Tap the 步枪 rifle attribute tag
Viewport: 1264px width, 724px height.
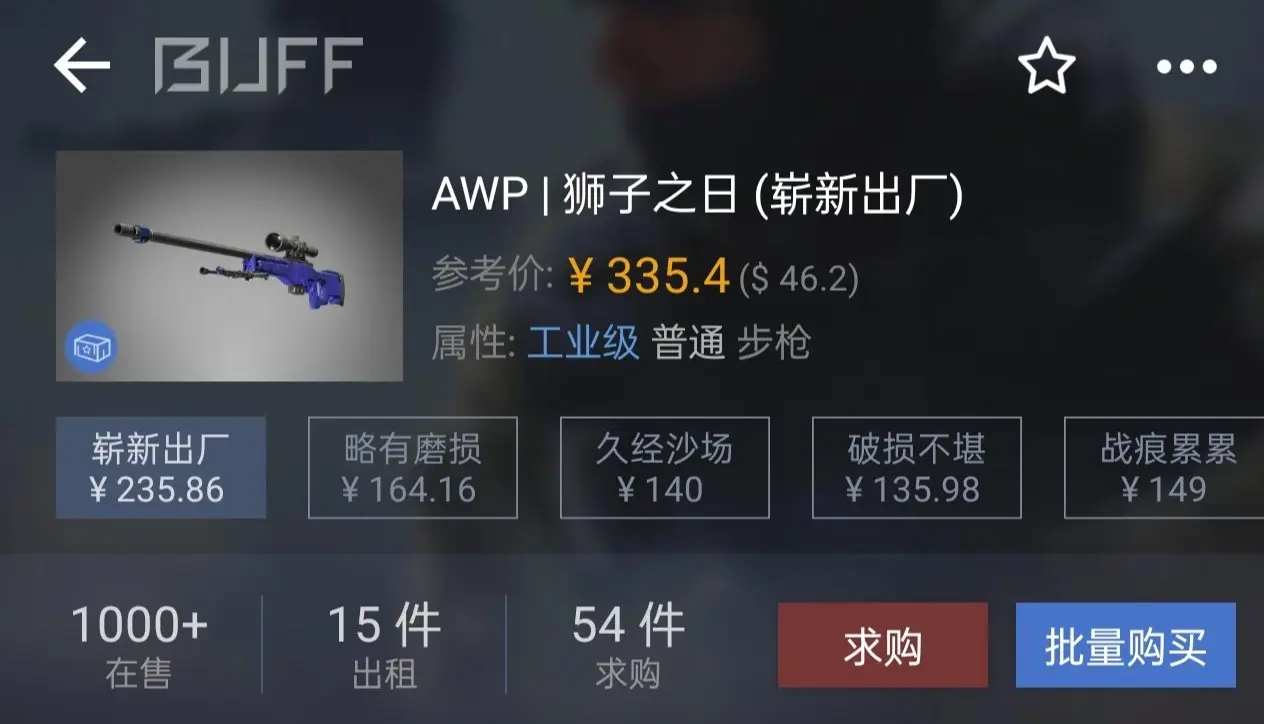coord(774,343)
